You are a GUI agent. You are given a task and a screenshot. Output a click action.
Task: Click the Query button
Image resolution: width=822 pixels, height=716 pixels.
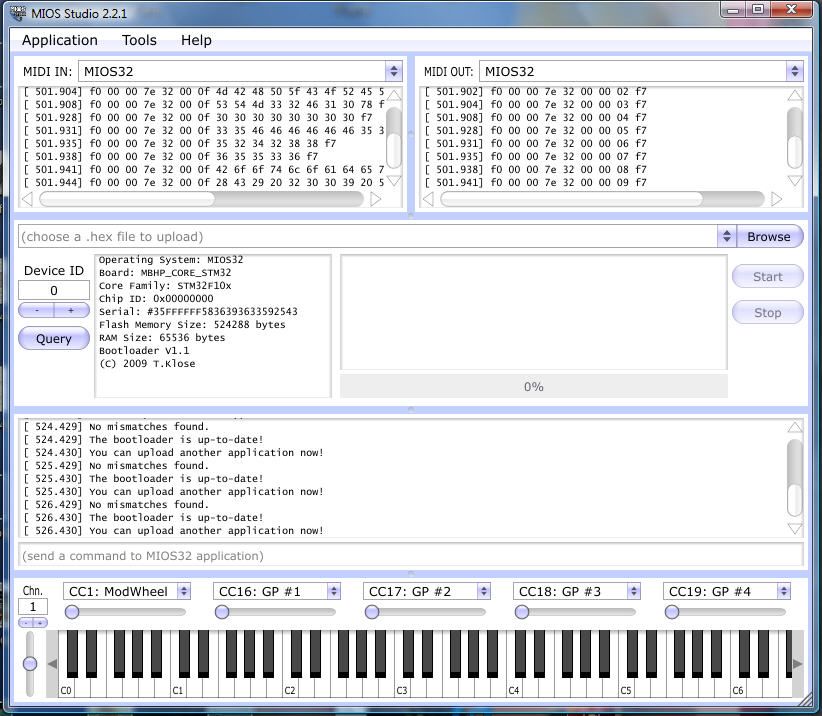53,339
